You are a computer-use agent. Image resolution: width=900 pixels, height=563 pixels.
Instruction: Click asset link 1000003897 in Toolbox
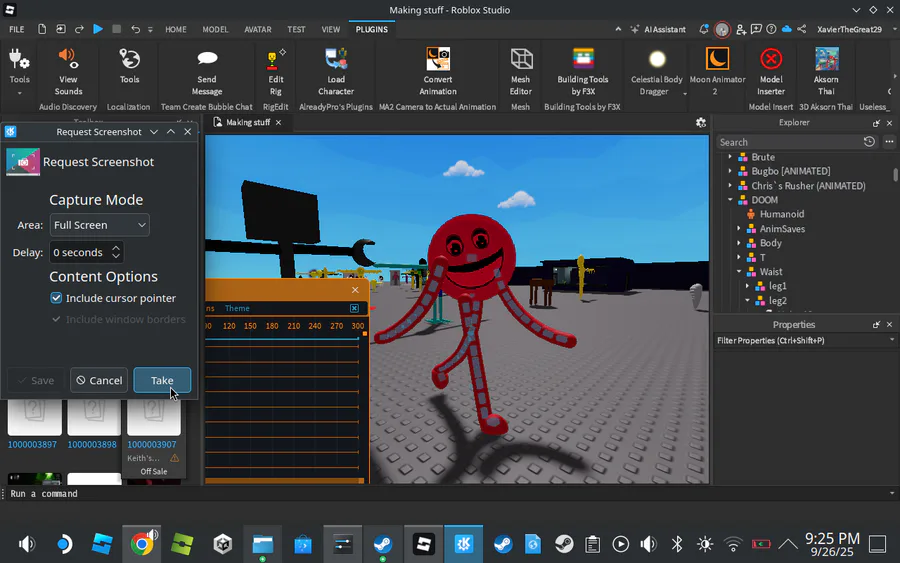coord(32,444)
